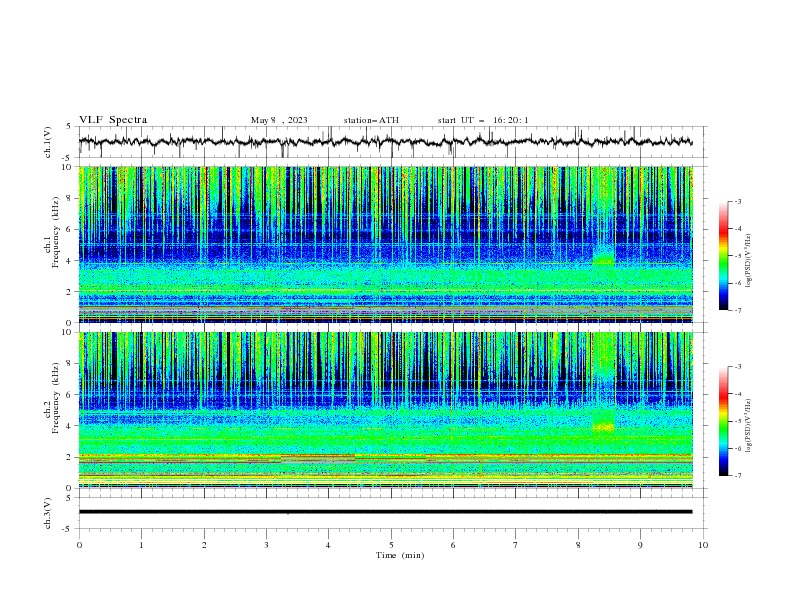Viewport: 792px width, 612px height.
Task: Click the upper color bar's log(PSD) label
Action: tap(748, 261)
